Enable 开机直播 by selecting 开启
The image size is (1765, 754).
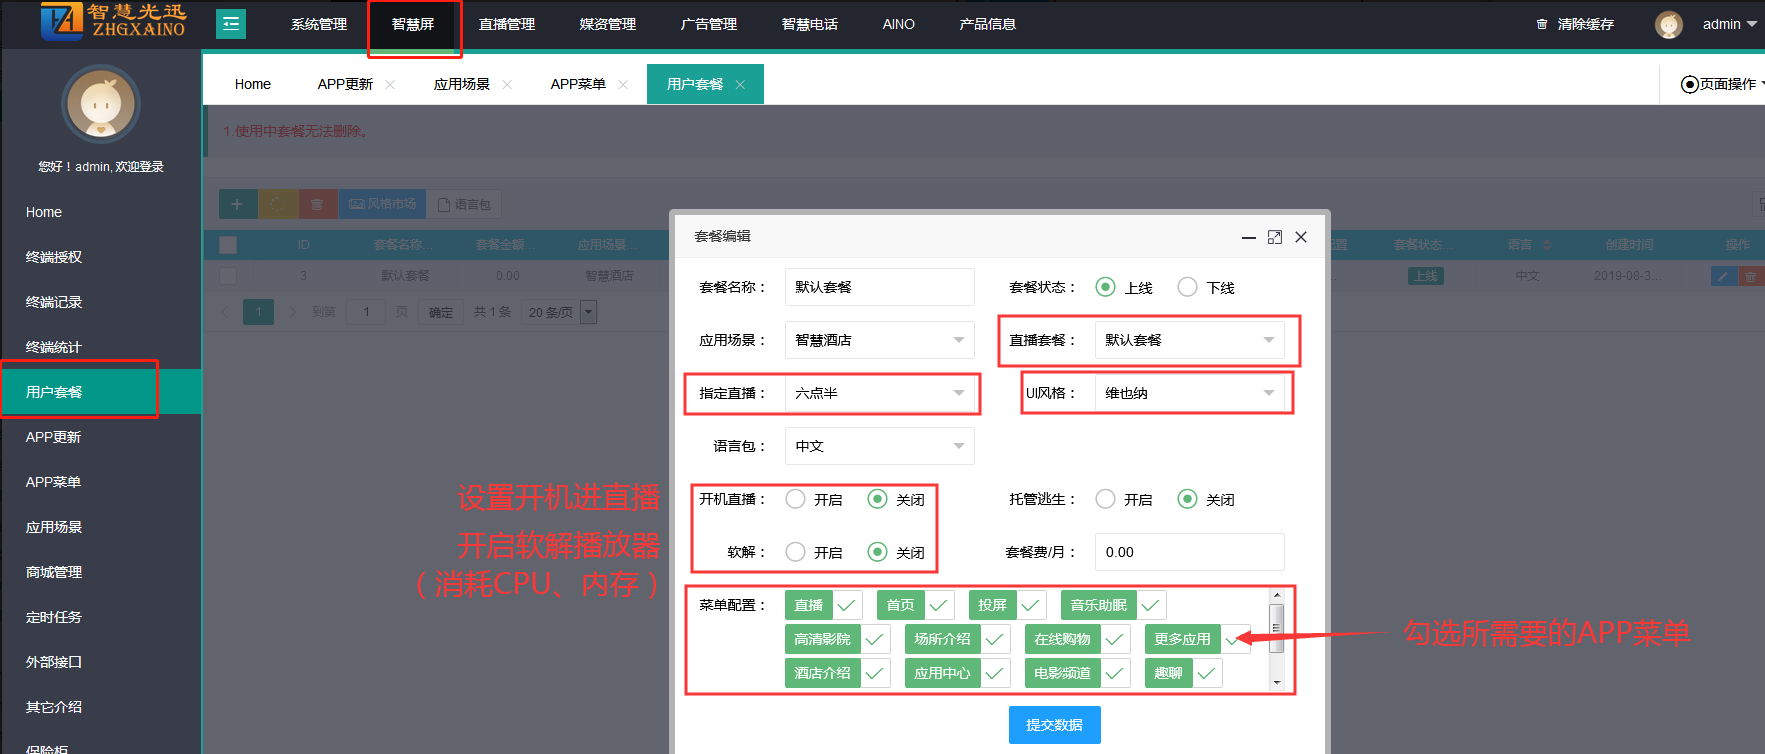796,499
